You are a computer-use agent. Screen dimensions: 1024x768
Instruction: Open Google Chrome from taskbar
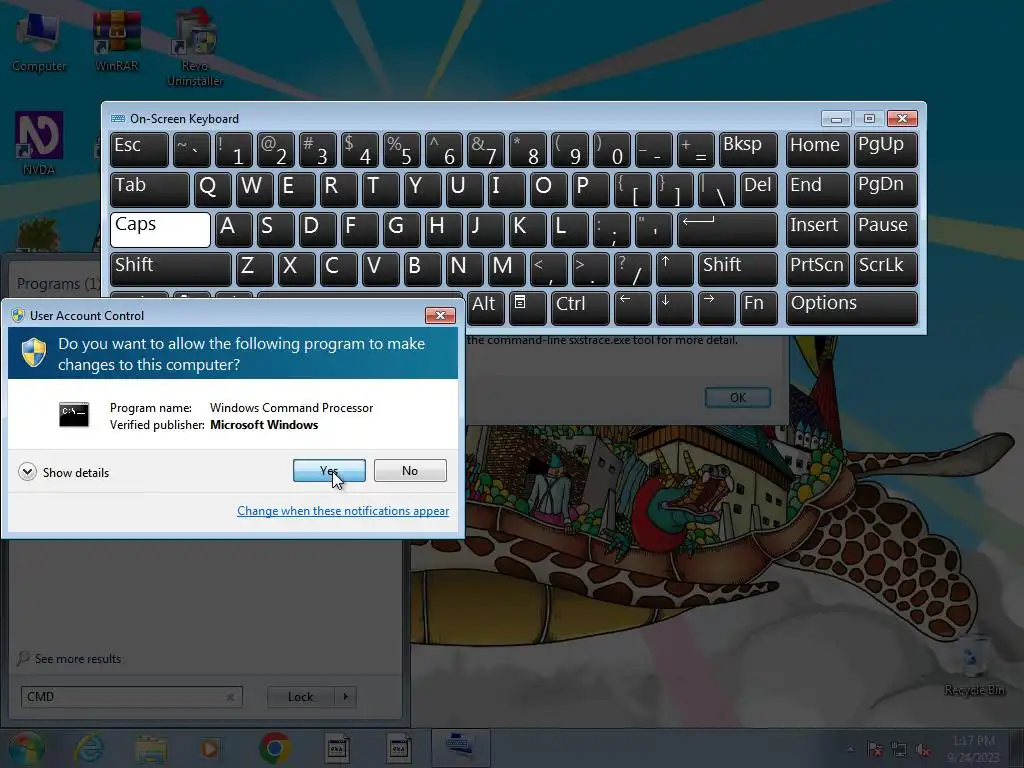tap(275, 748)
